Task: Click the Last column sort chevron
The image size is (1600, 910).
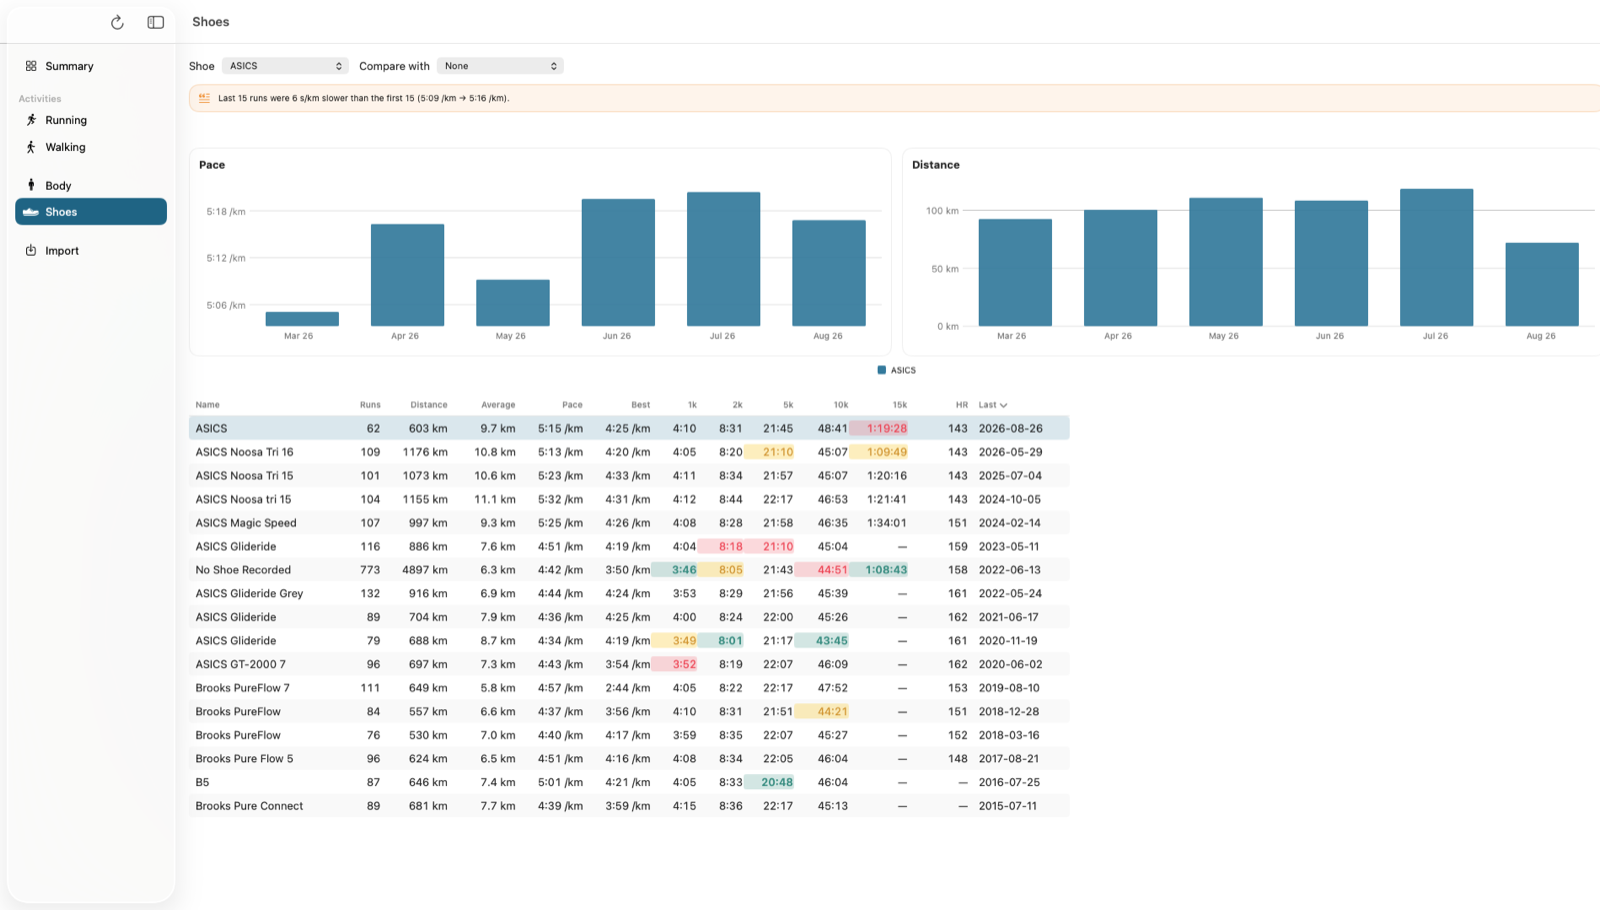Action: pos(1003,405)
